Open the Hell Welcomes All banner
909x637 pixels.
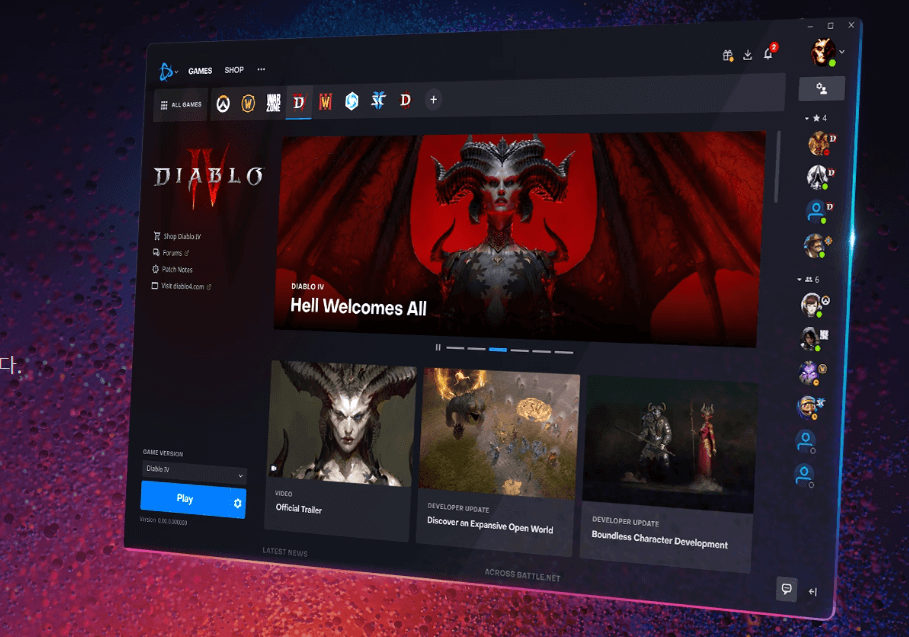tap(519, 239)
